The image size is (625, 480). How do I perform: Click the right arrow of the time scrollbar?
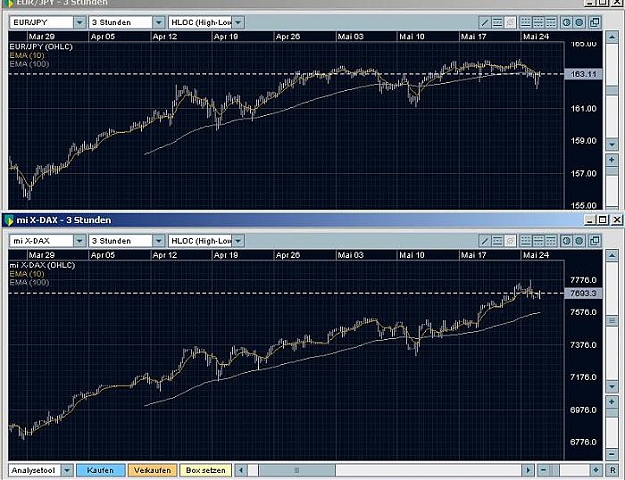point(528,470)
